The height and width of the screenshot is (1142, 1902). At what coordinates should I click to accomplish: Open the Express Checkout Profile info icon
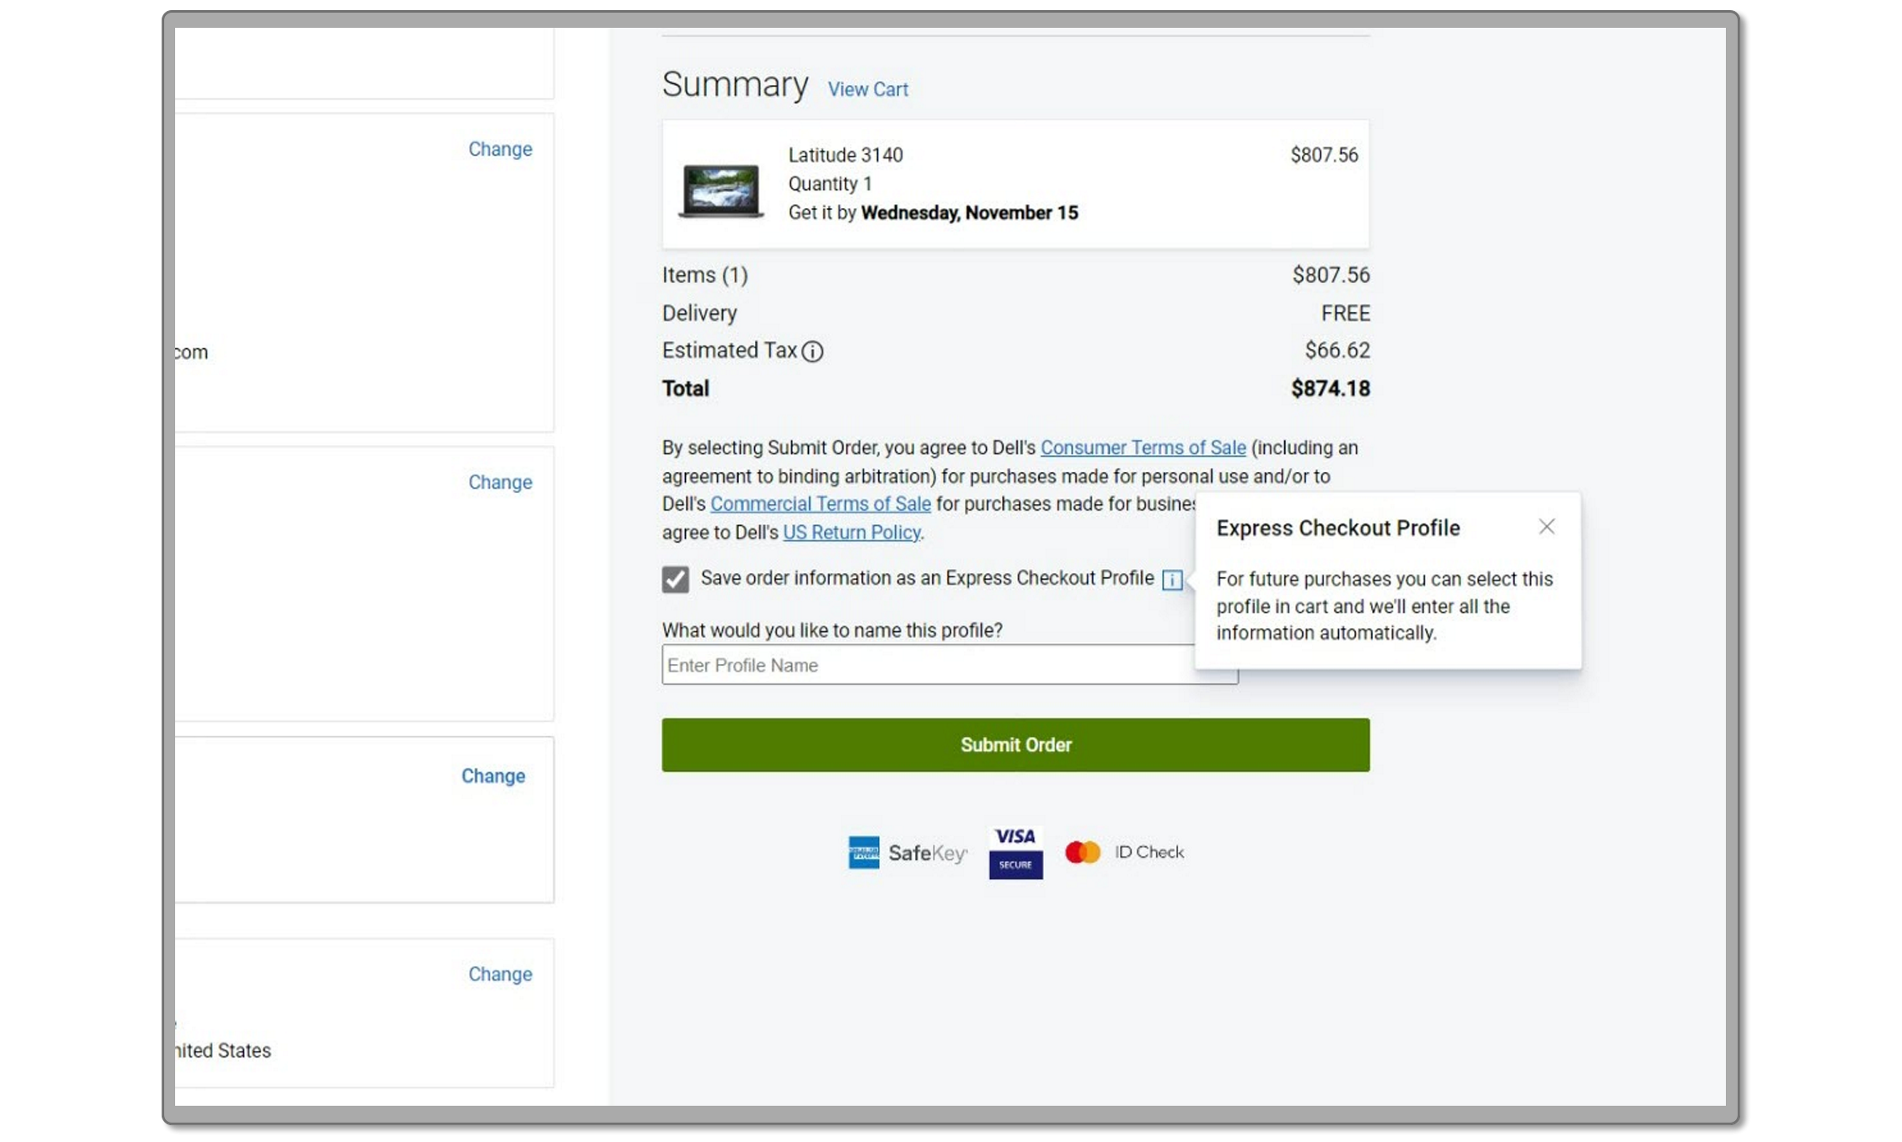[1172, 580]
